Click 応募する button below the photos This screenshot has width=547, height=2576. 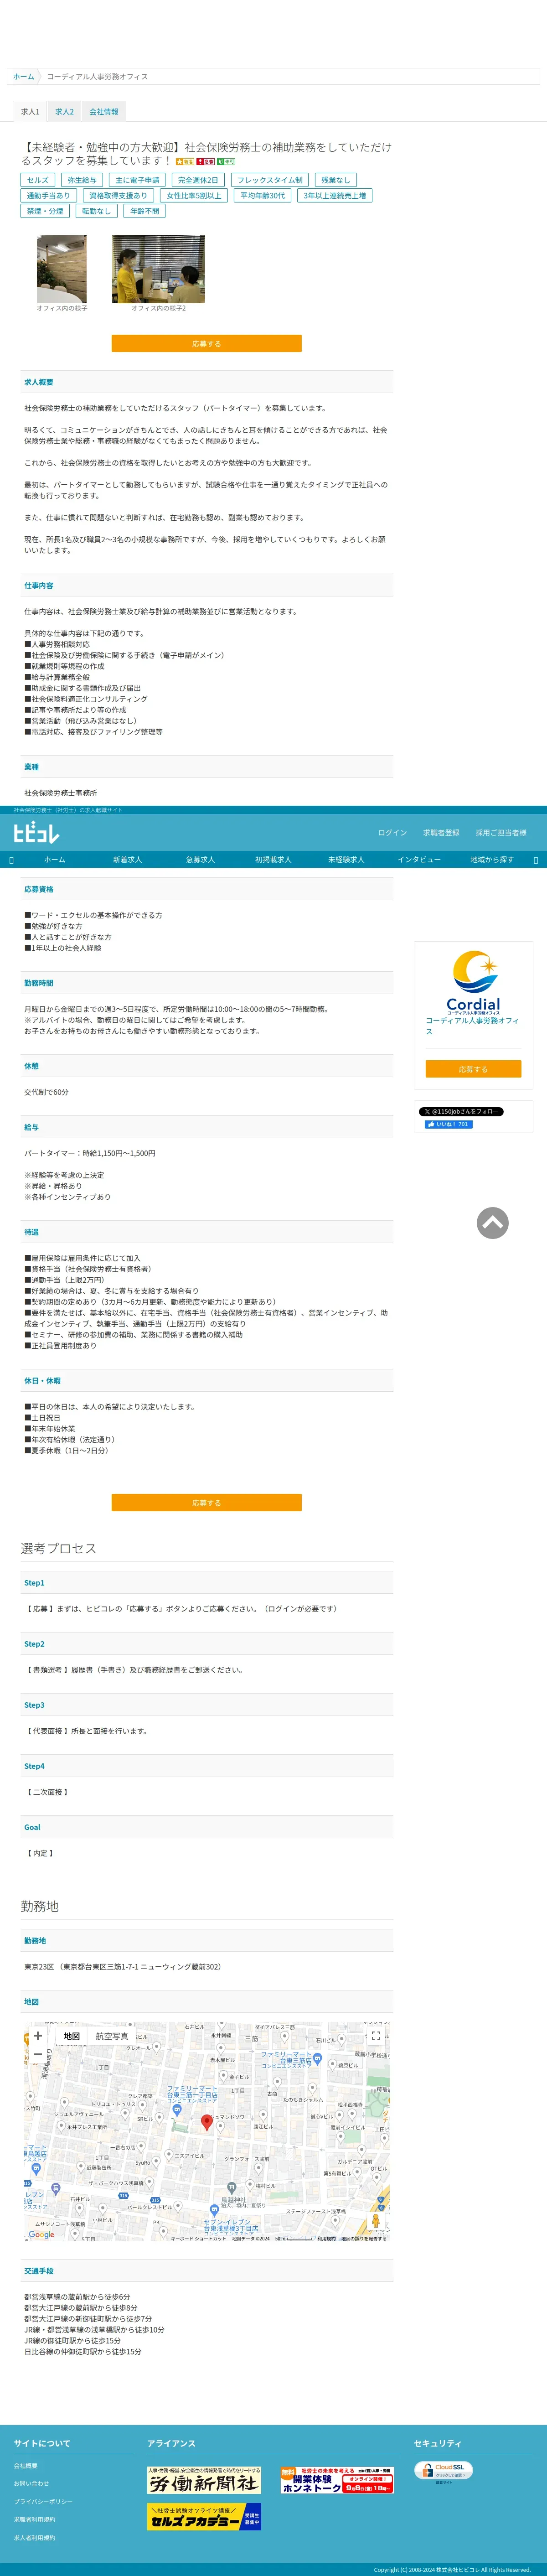[206, 344]
